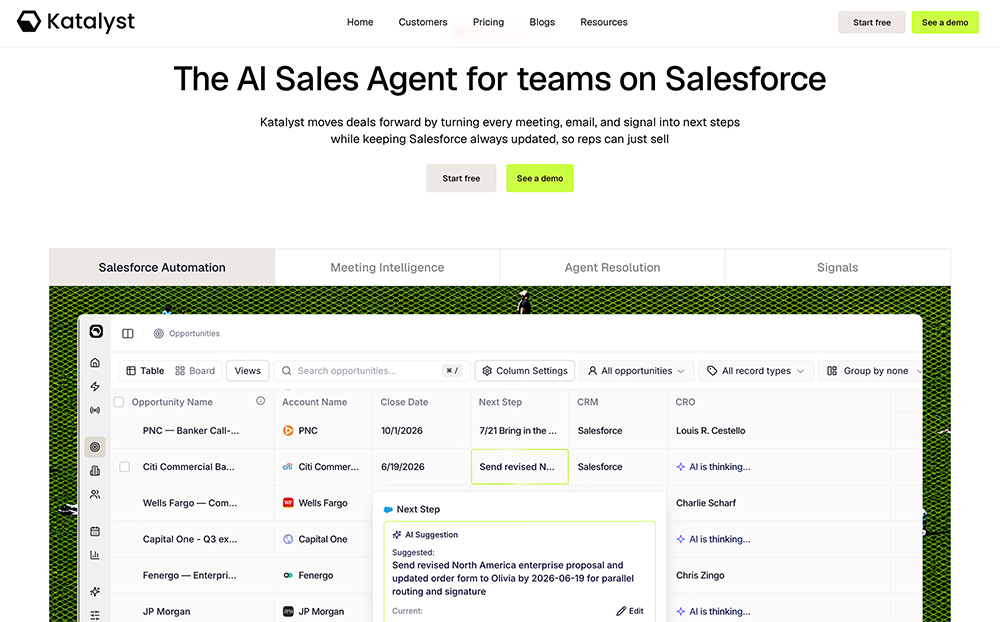
Task: Switch to Board view toggle
Action: 195,371
